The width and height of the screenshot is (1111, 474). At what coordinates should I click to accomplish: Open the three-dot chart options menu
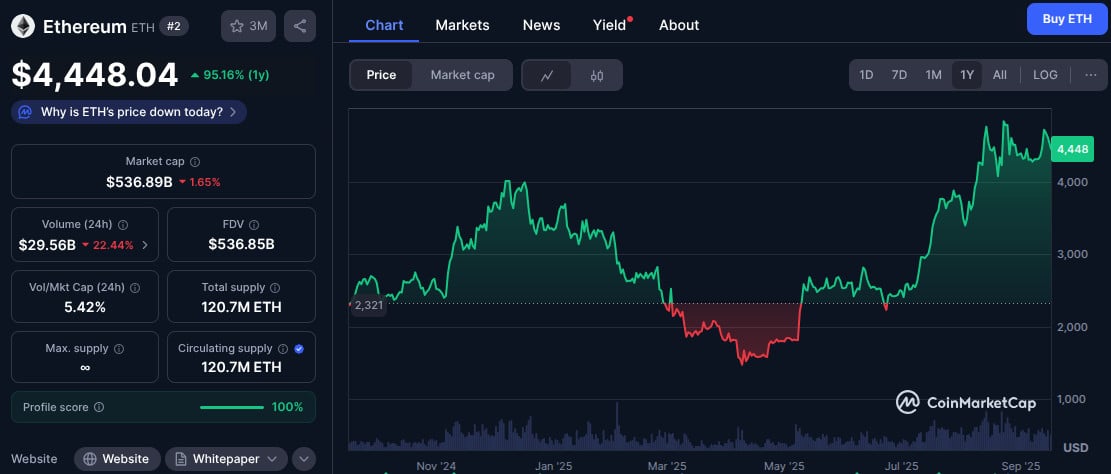pyautogui.click(x=1090, y=75)
